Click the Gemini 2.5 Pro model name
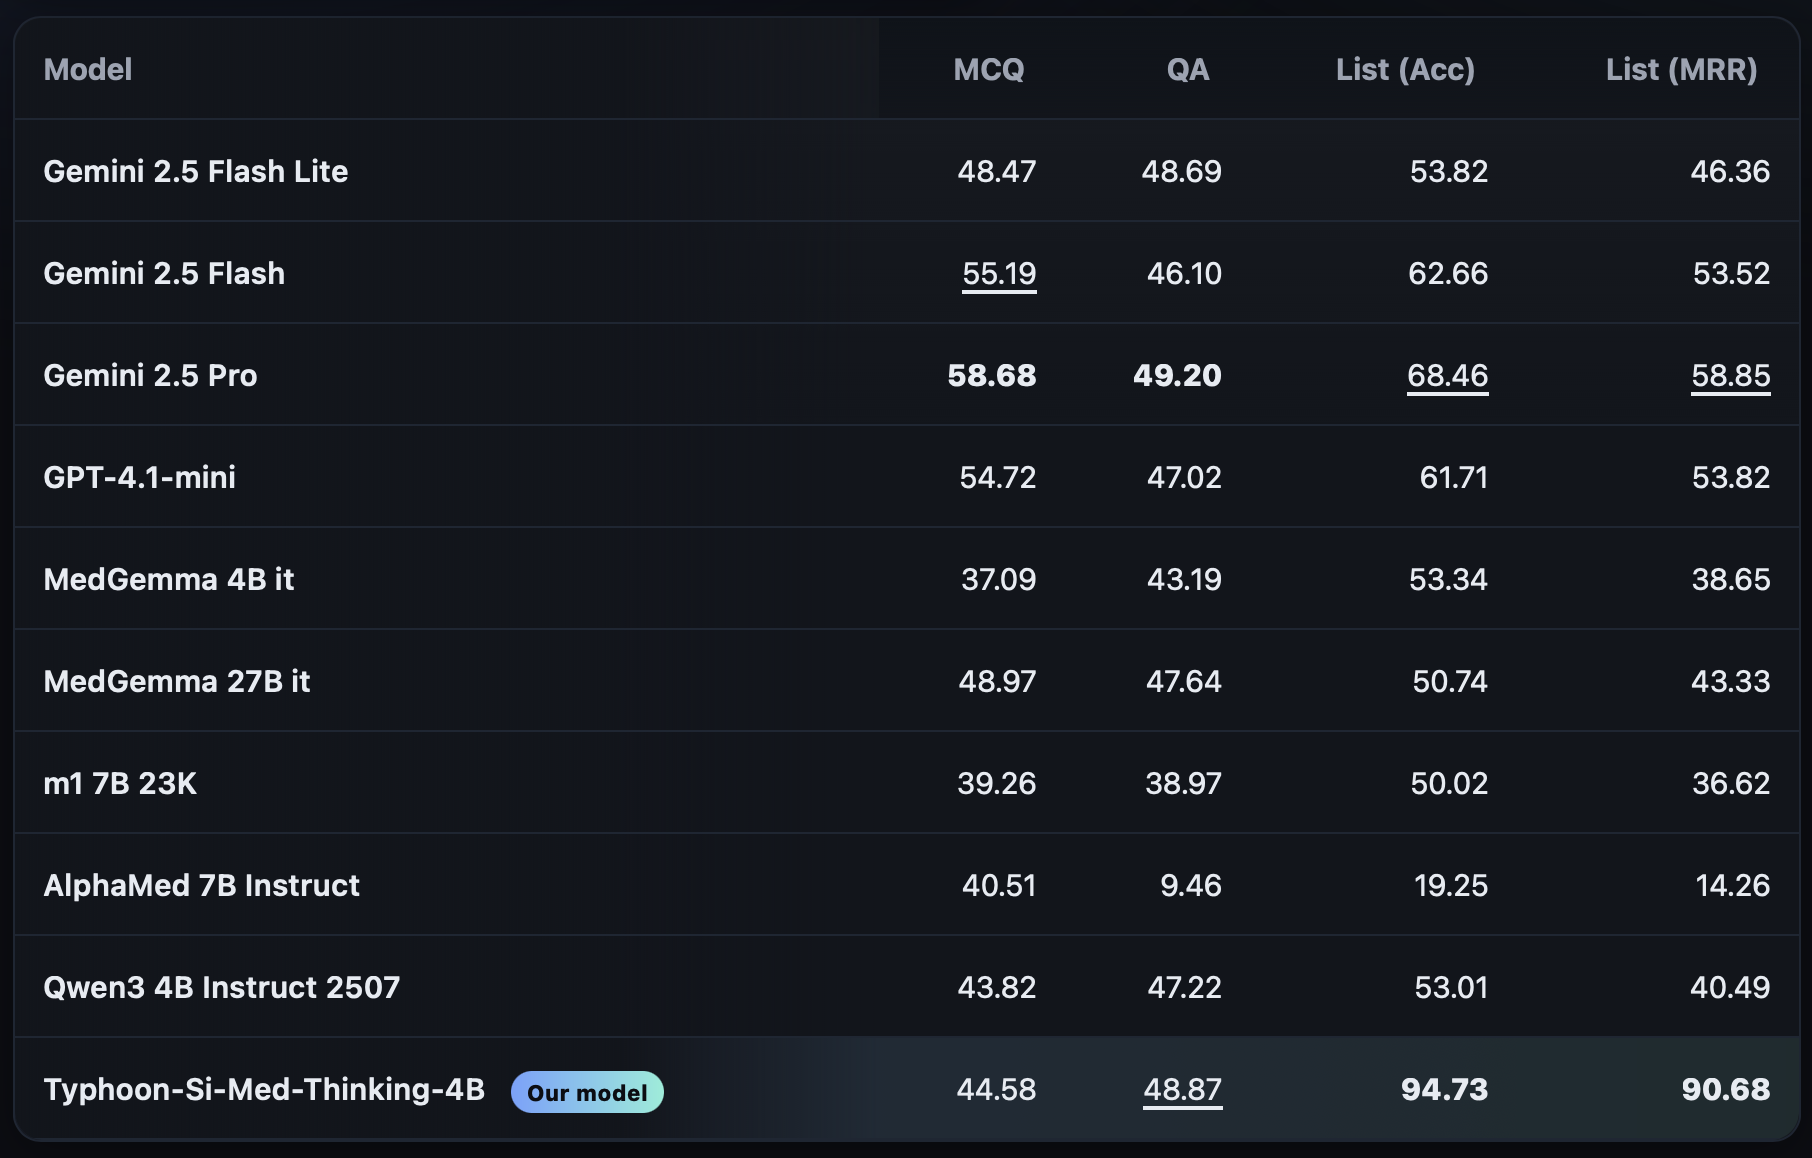This screenshot has height=1158, width=1812. [151, 376]
